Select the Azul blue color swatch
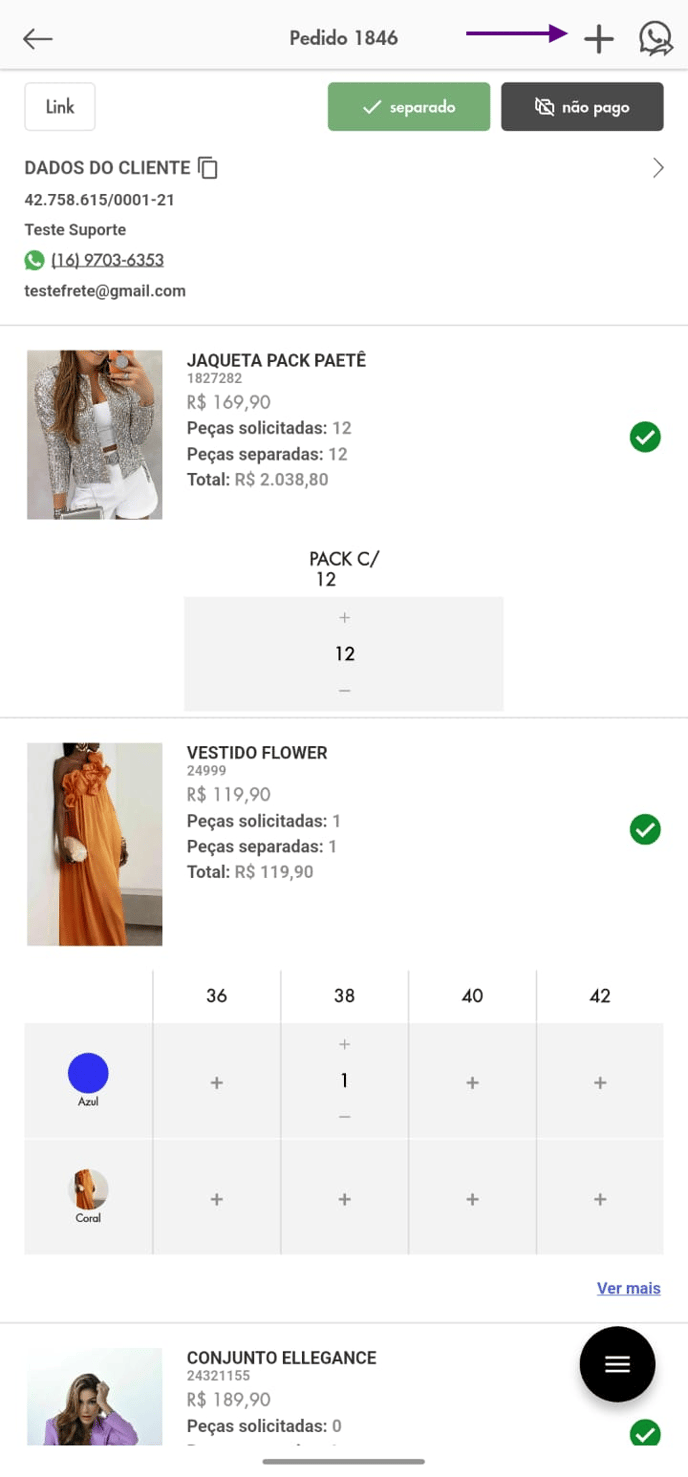 pyautogui.click(x=88, y=1073)
